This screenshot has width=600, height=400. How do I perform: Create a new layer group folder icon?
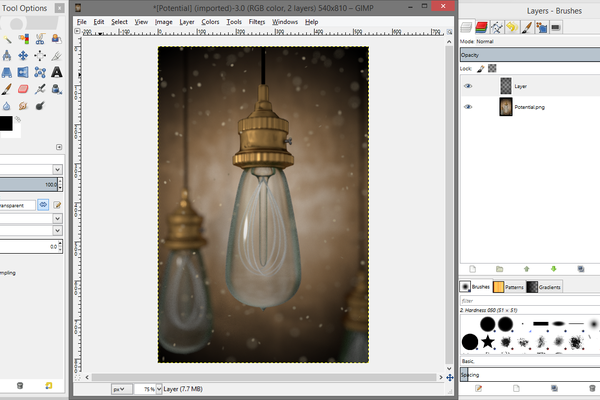[500, 269]
